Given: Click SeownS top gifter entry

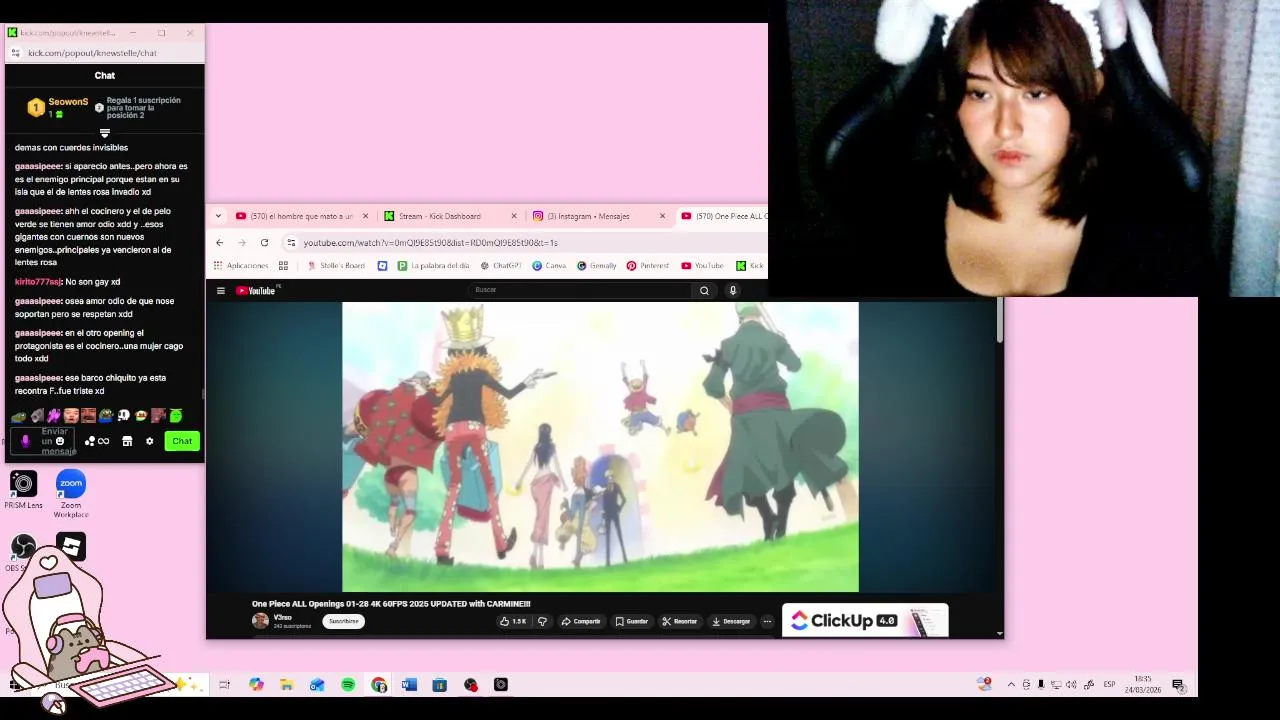Looking at the screenshot, I should [58, 107].
